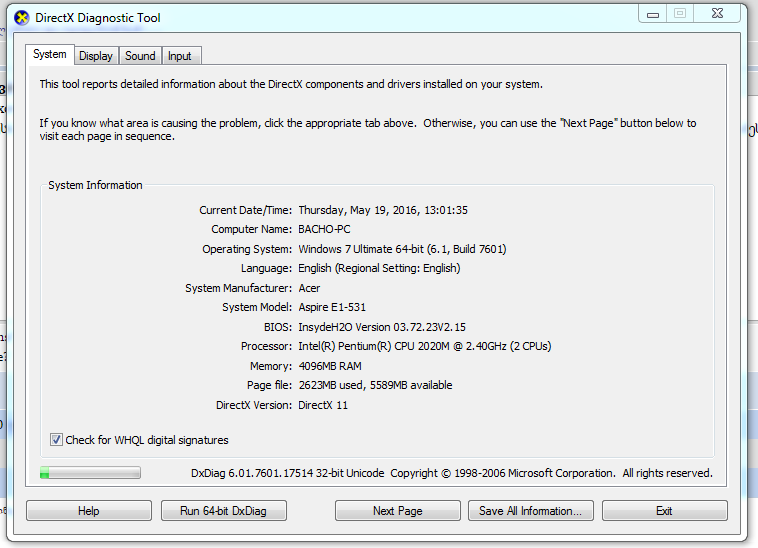Click the green loading progress bar
758x548 pixels.
tap(90, 473)
